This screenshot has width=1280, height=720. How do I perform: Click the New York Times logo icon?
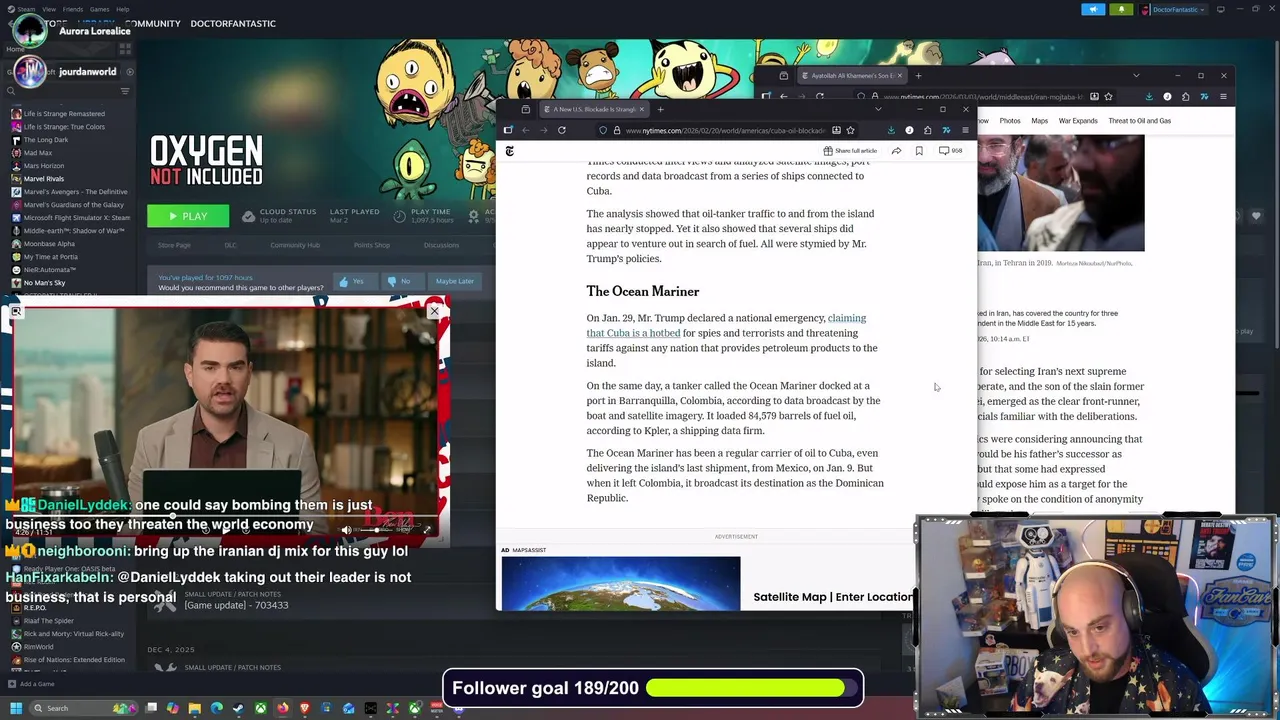[x=510, y=151]
